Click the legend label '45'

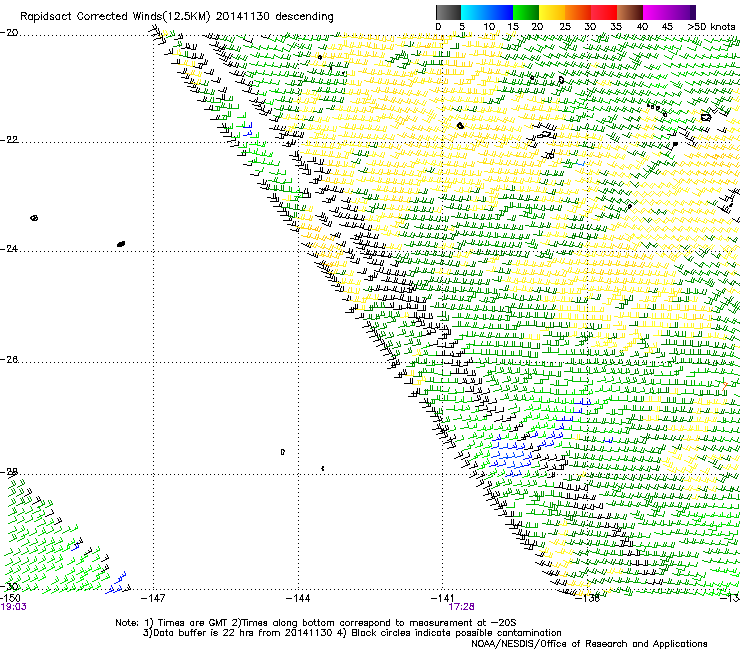667,27
